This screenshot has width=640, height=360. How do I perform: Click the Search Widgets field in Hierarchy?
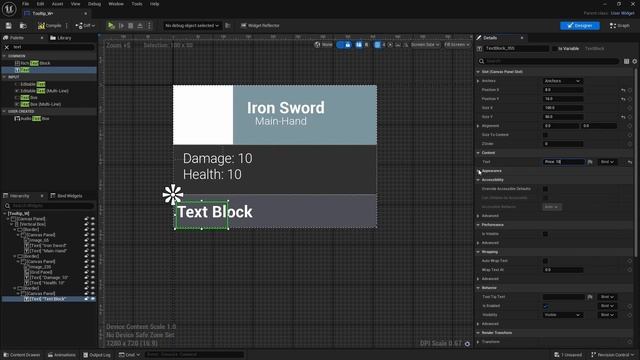(49, 206)
